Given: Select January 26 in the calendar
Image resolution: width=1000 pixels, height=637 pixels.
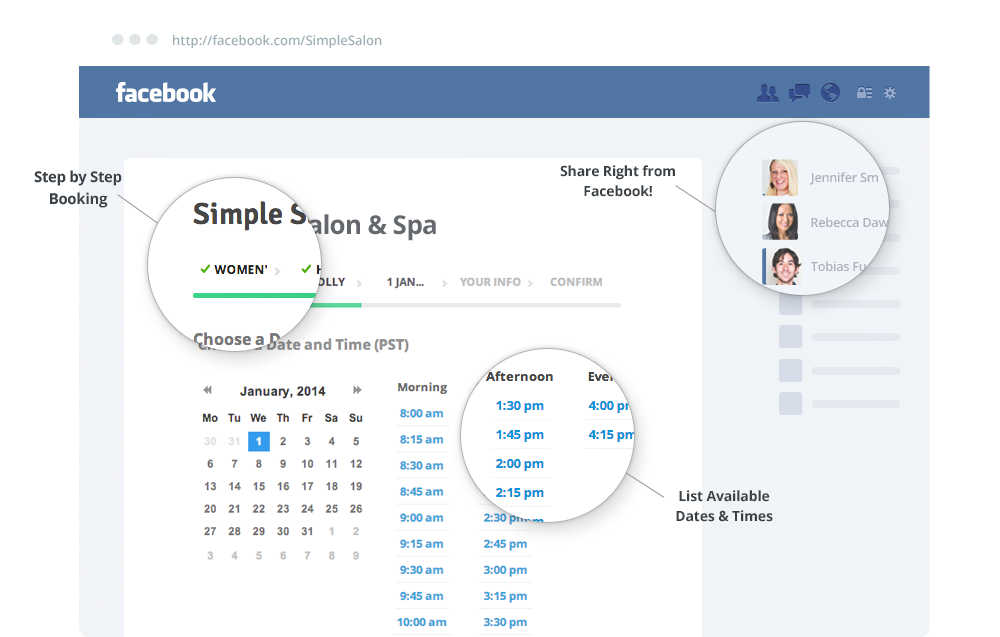Looking at the screenshot, I should point(356,509).
